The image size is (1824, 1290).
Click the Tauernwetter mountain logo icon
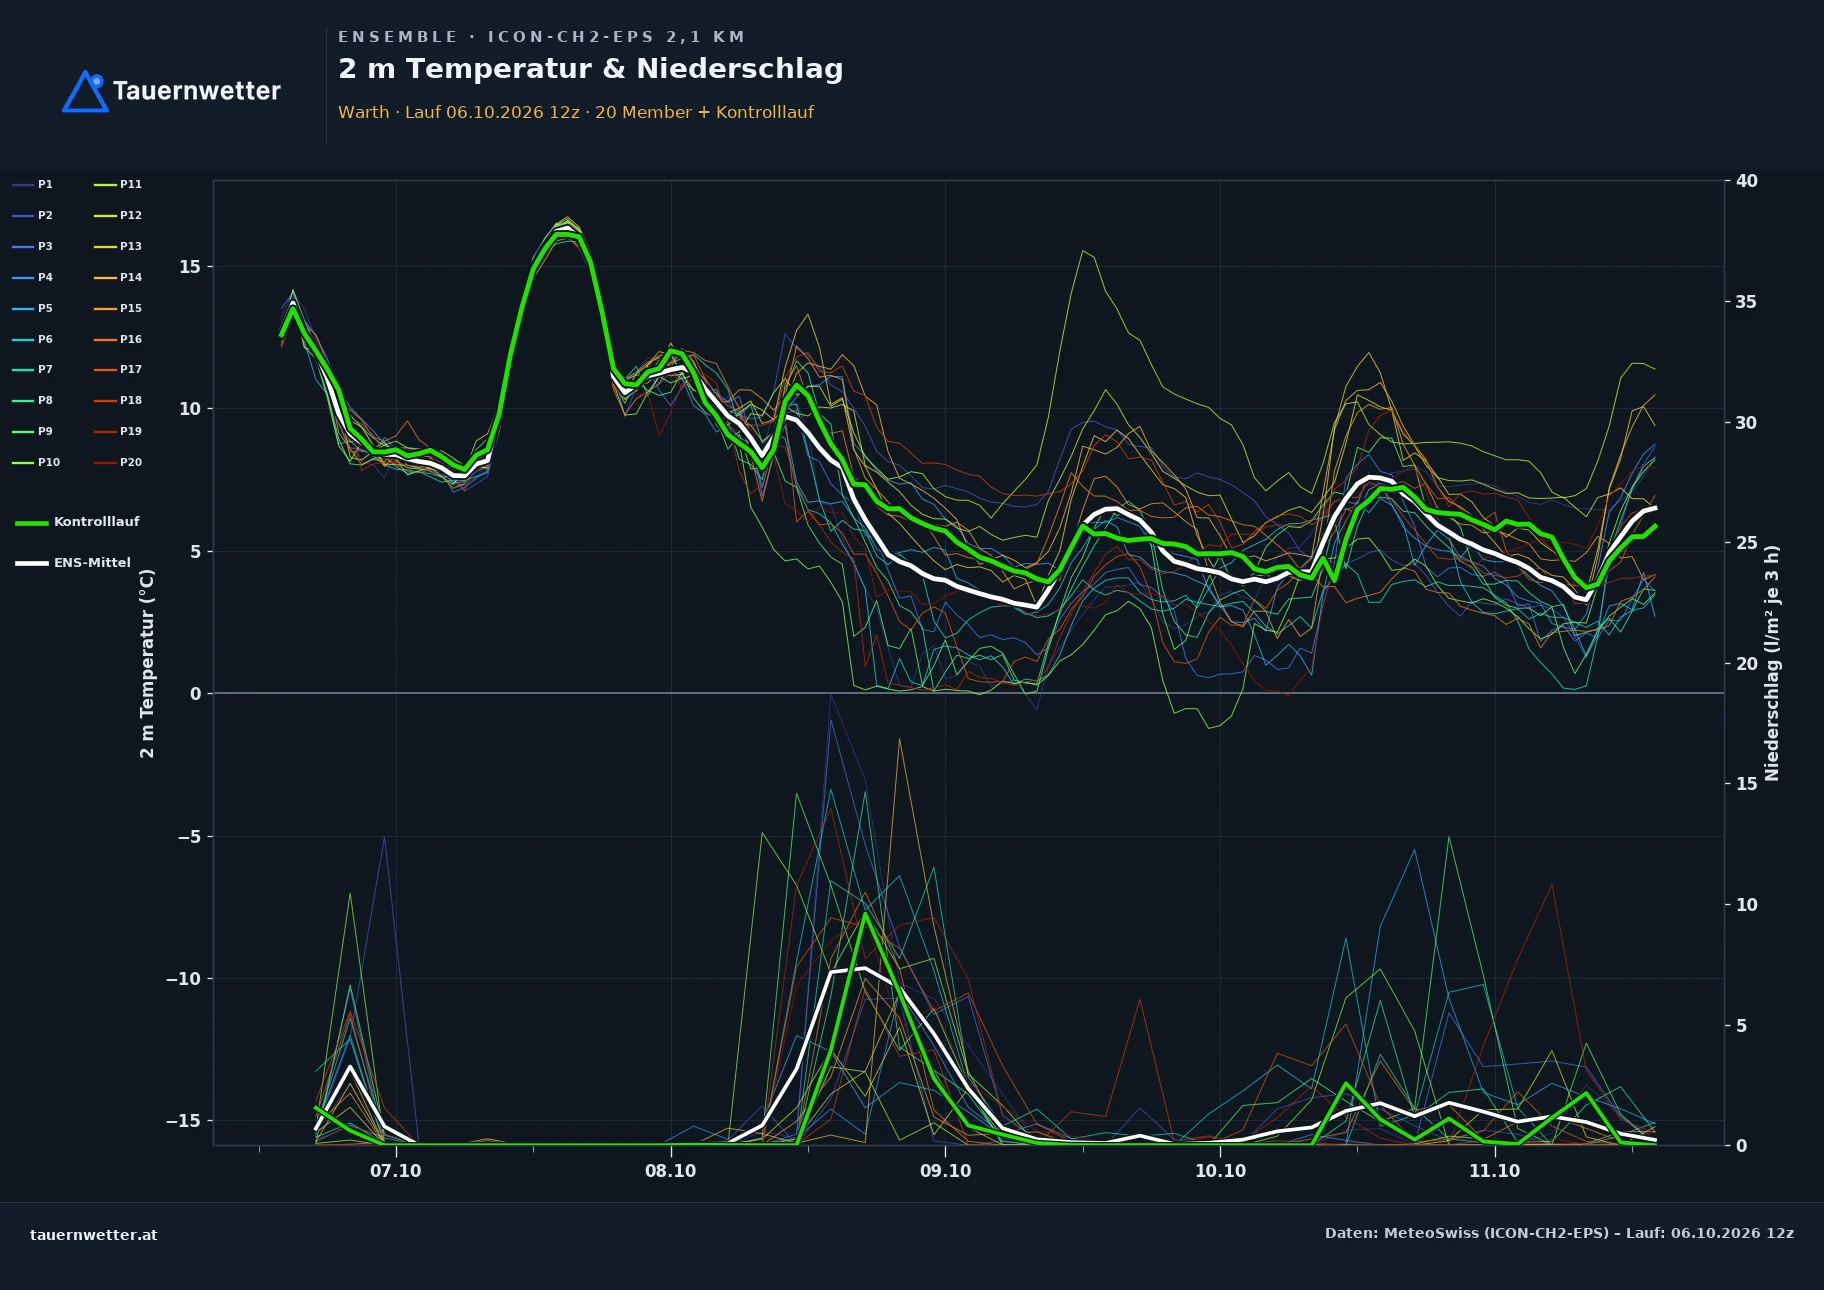[86, 91]
